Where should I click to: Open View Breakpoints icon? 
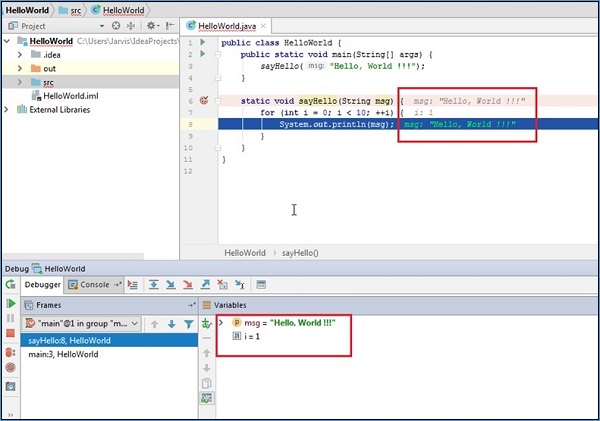(x=10, y=352)
